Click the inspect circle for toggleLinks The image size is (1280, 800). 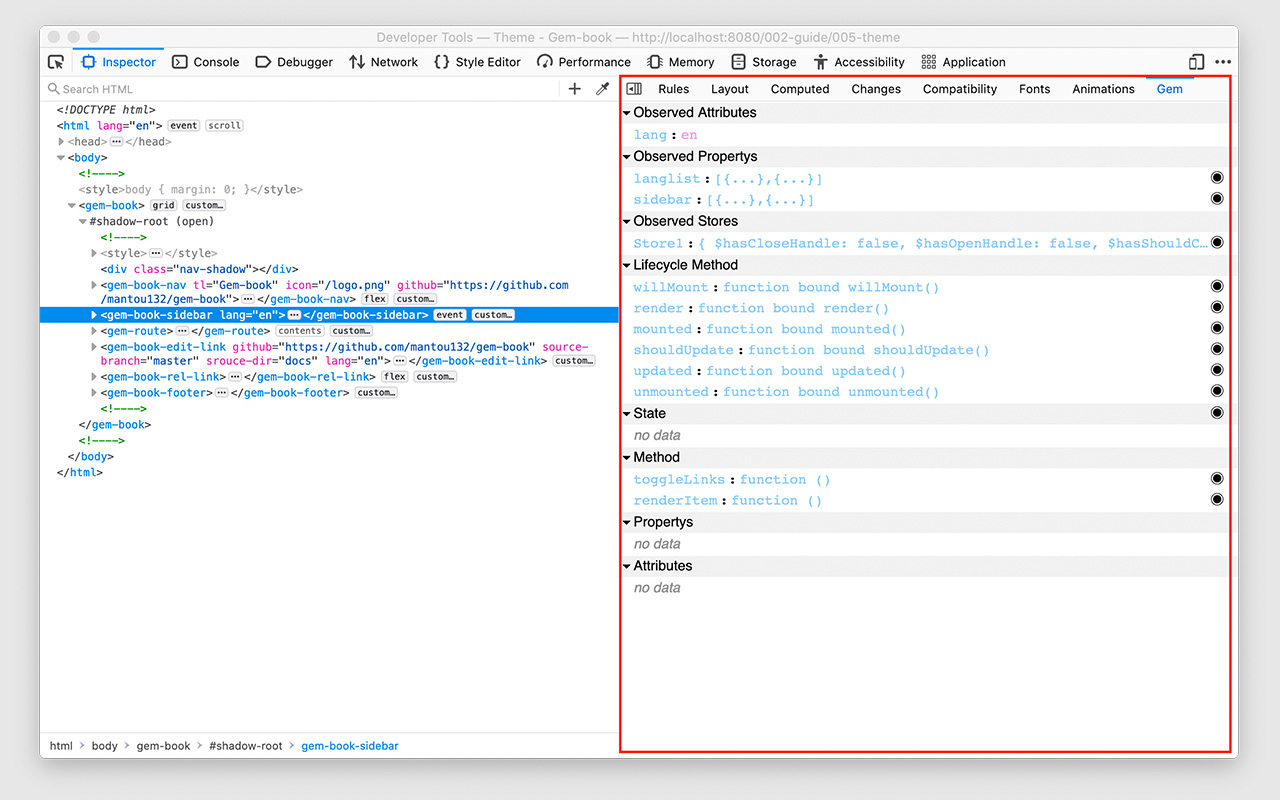point(1217,479)
